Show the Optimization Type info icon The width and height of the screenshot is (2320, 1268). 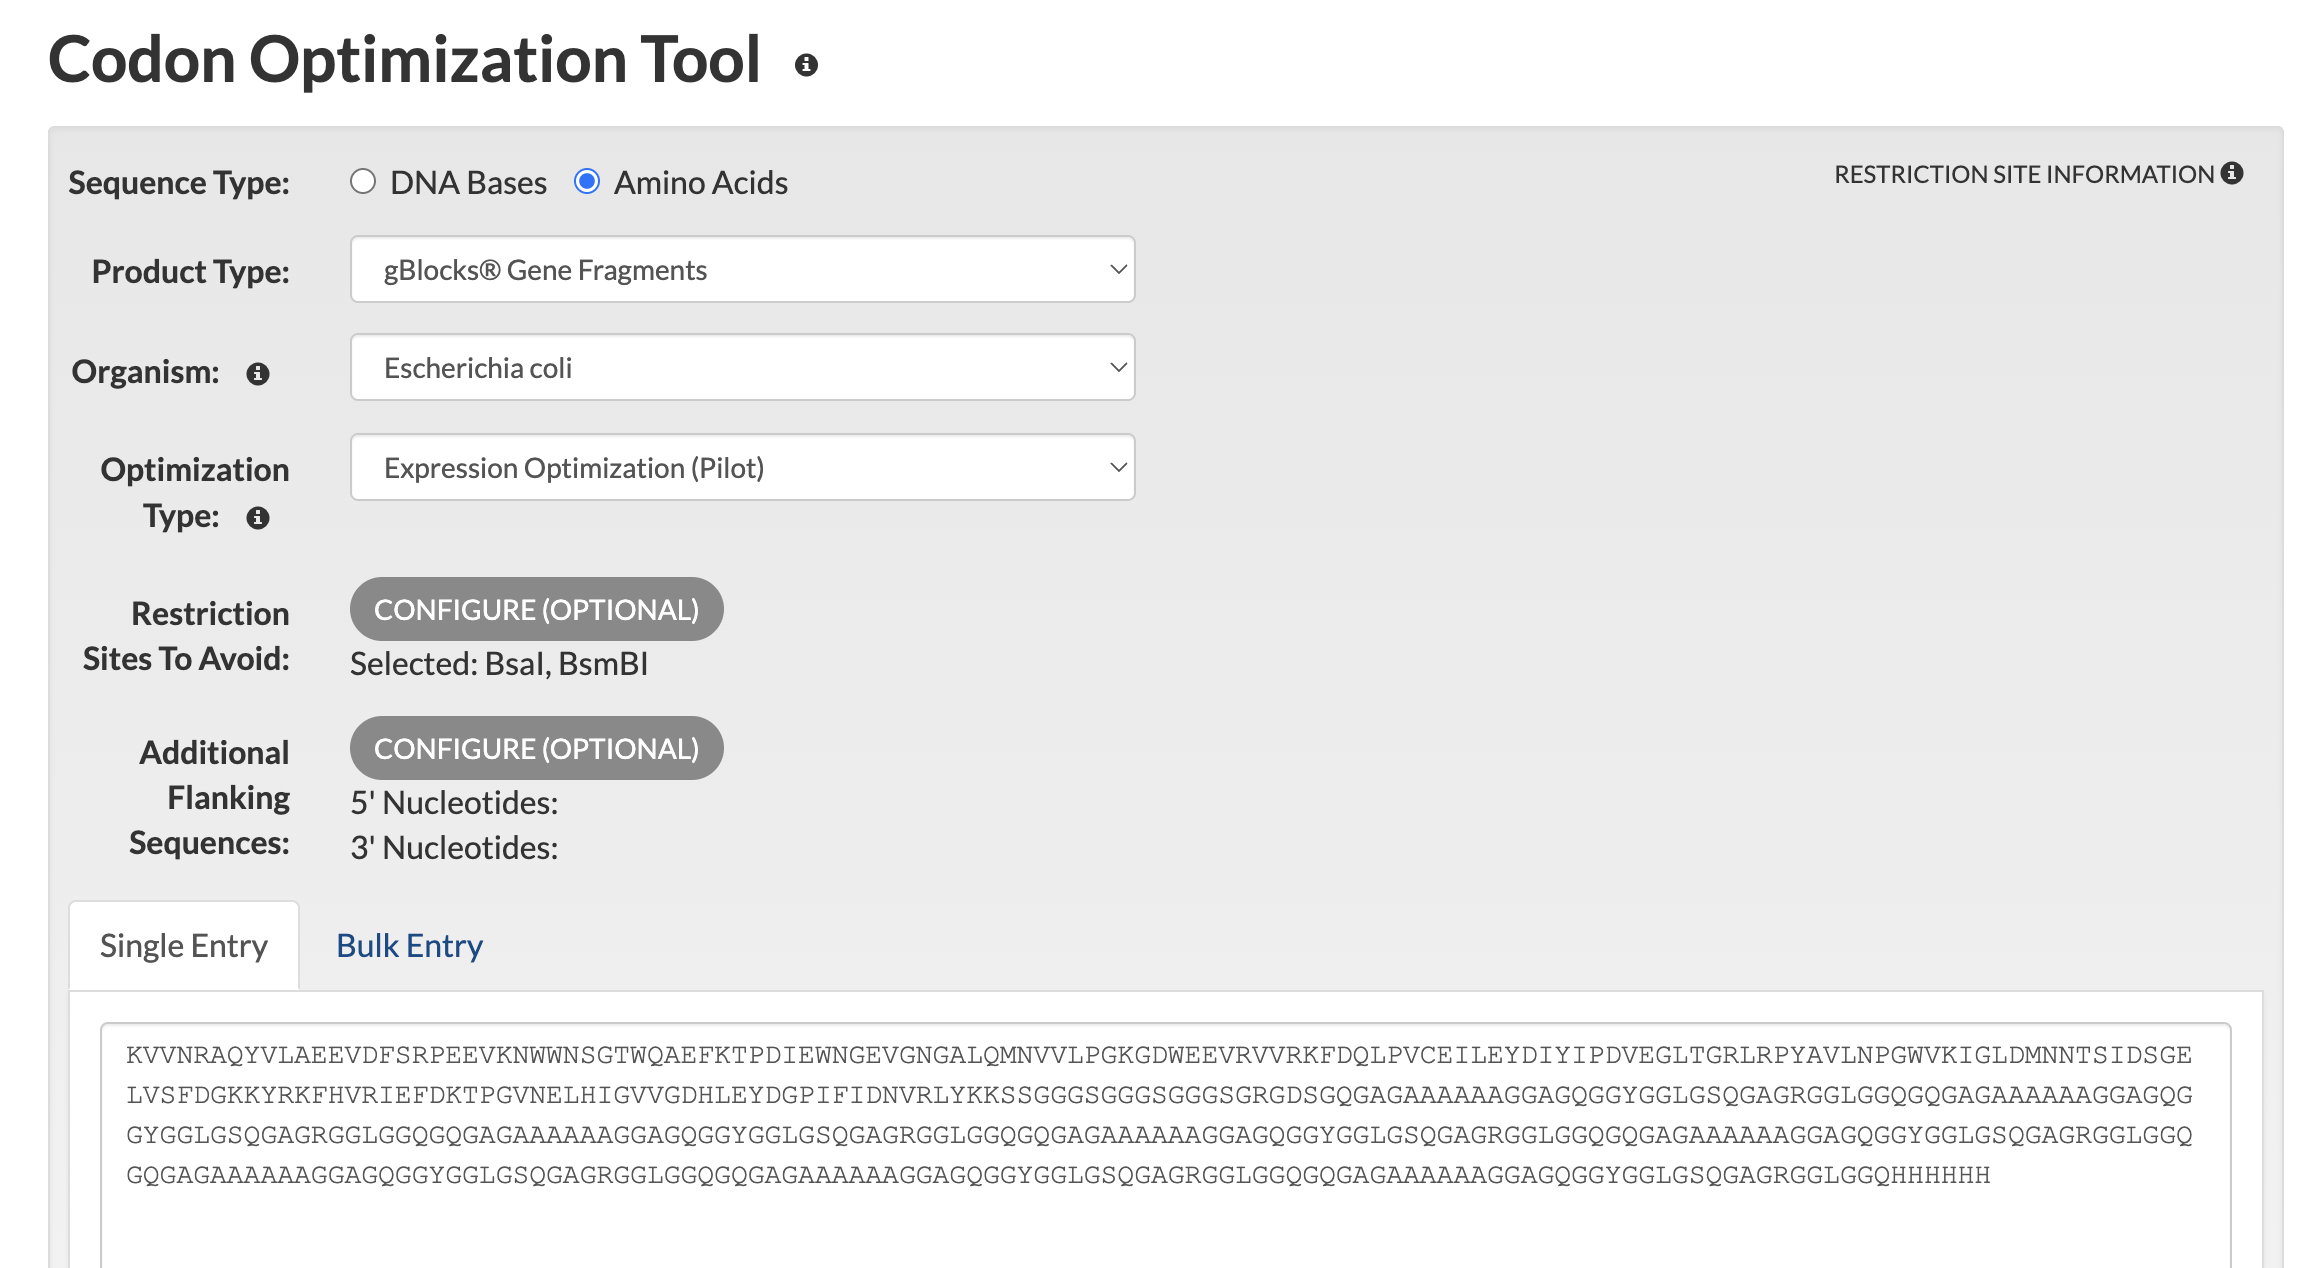pyautogui.click(x=258, y=517)
